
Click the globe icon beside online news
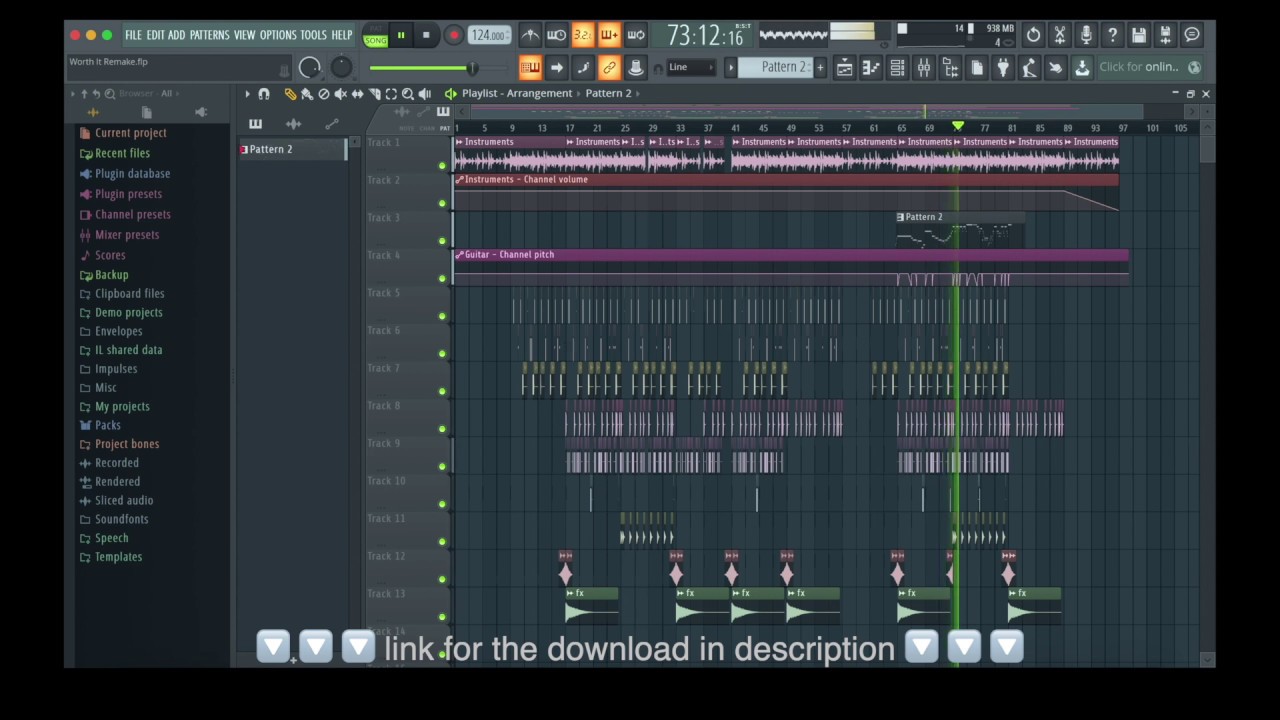(x=1194, y=67)
